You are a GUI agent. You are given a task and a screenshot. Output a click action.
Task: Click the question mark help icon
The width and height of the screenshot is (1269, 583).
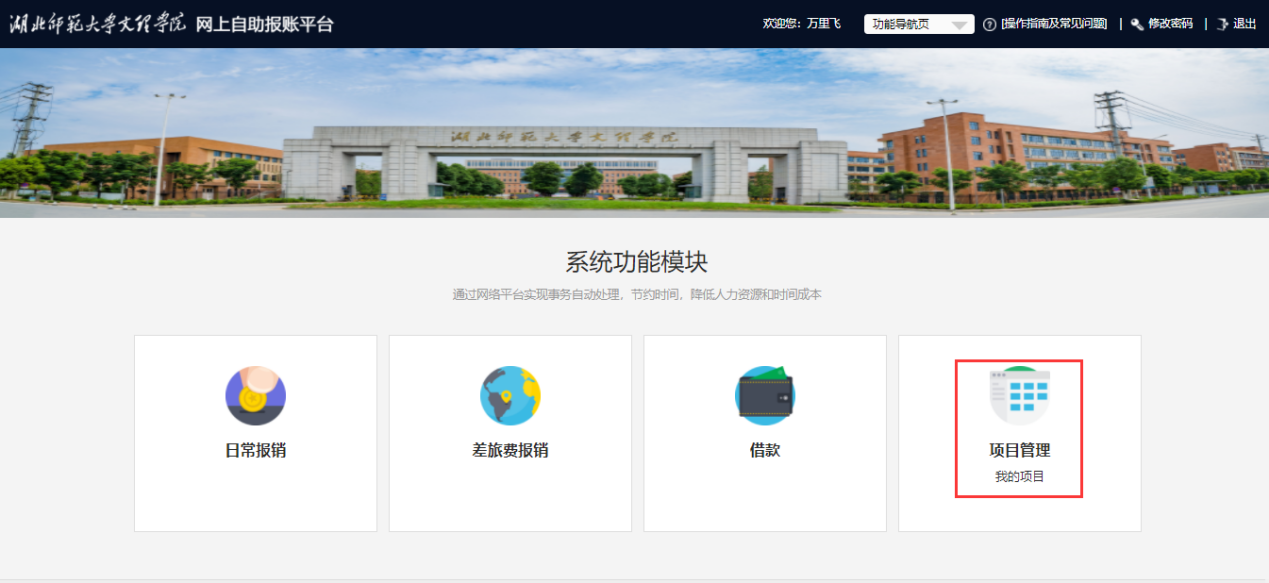point(990,24)
